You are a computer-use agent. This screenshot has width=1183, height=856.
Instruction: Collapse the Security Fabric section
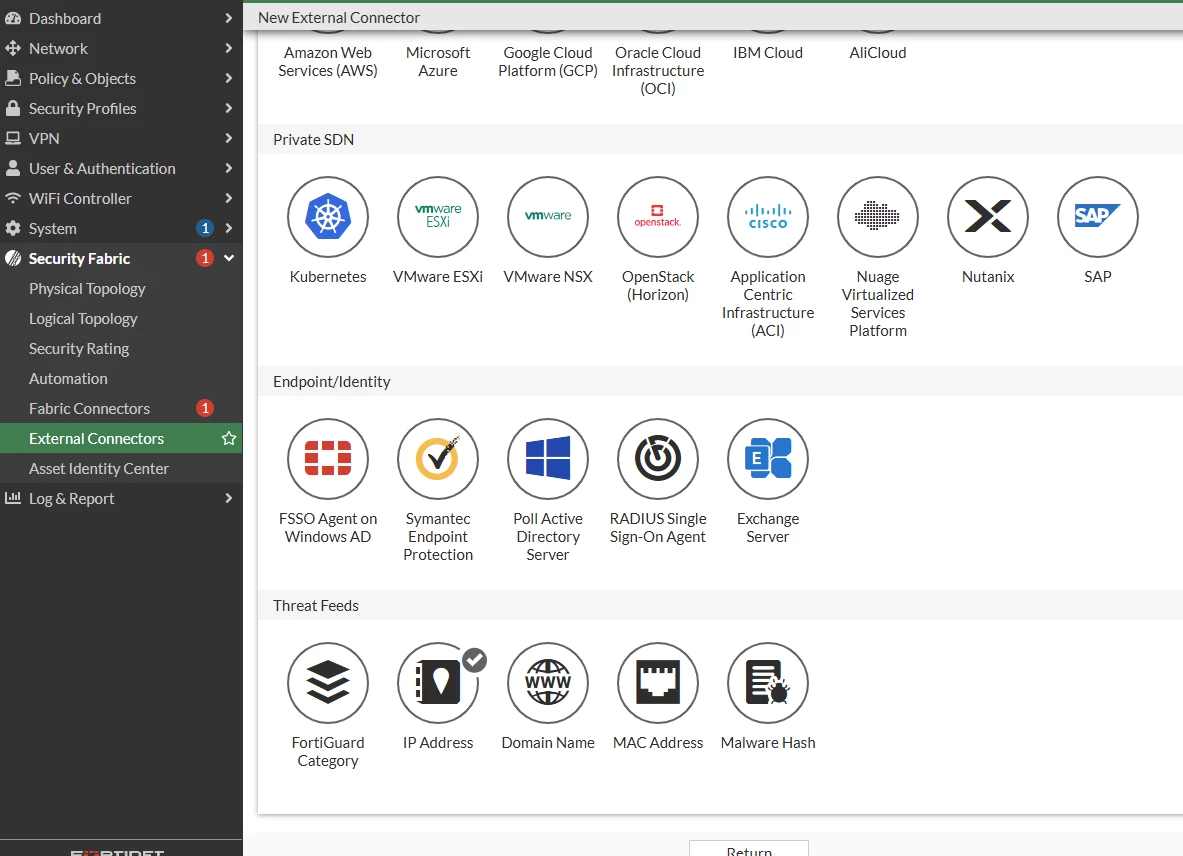tap(121, 259)
